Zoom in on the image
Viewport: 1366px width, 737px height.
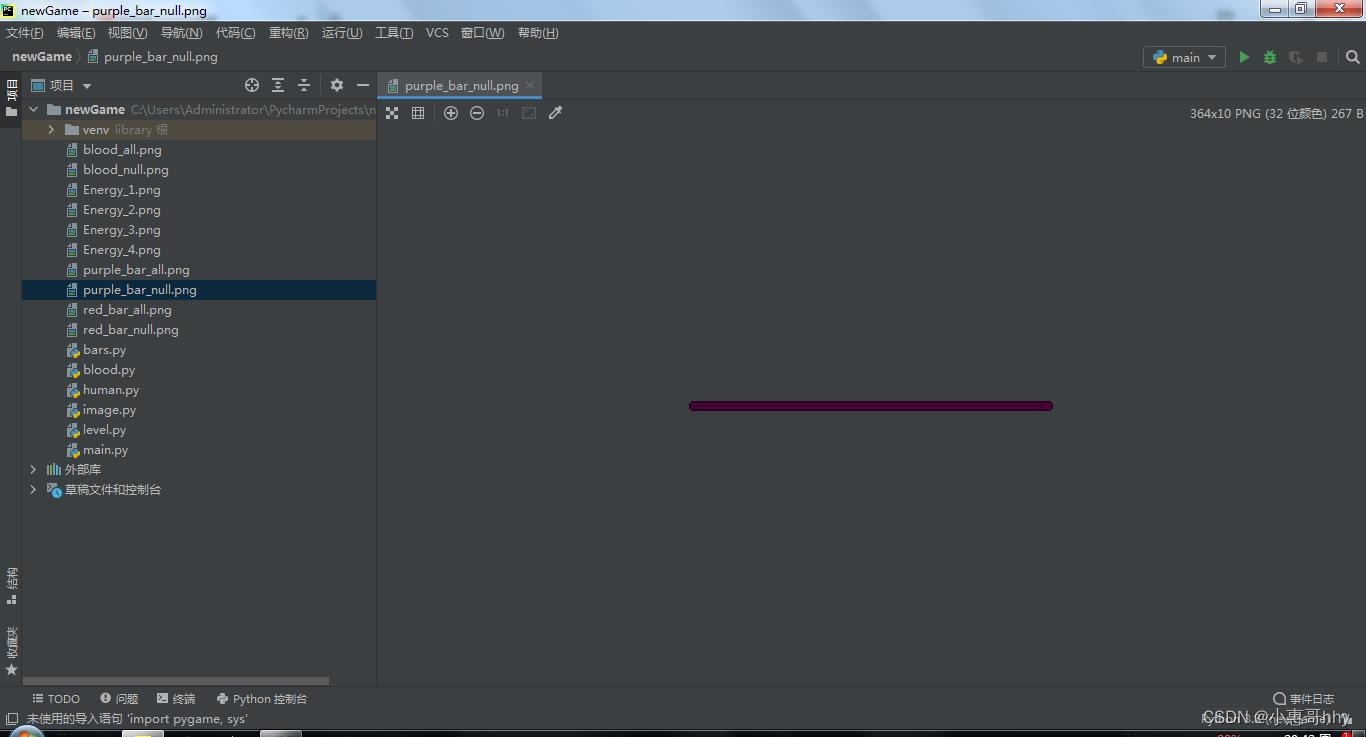[451, 113]
